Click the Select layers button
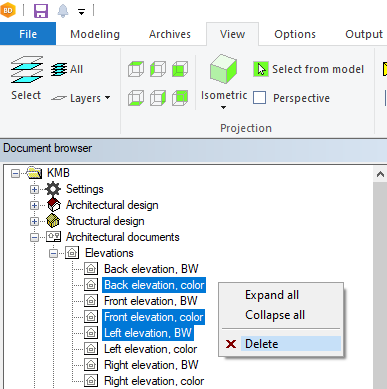The width and height of the screenshot is (387, 389). pyautogui.click(x=26, y=79)
